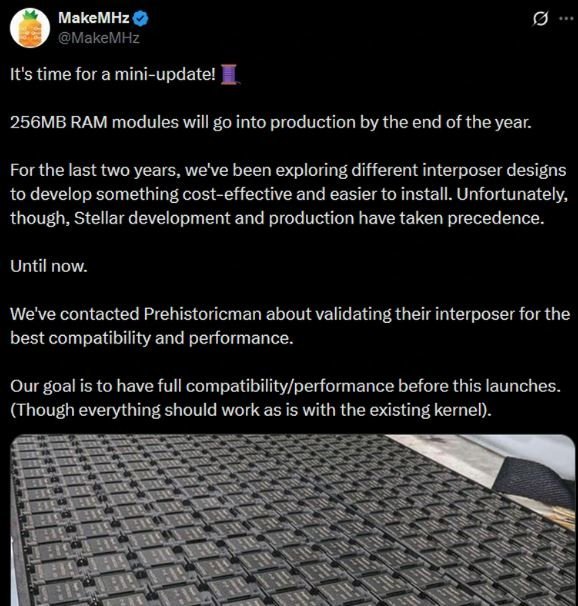Click the "It's time for a mini-update!" line
The width and height of the screenshot is (578, 606).
tap(112, 74)
